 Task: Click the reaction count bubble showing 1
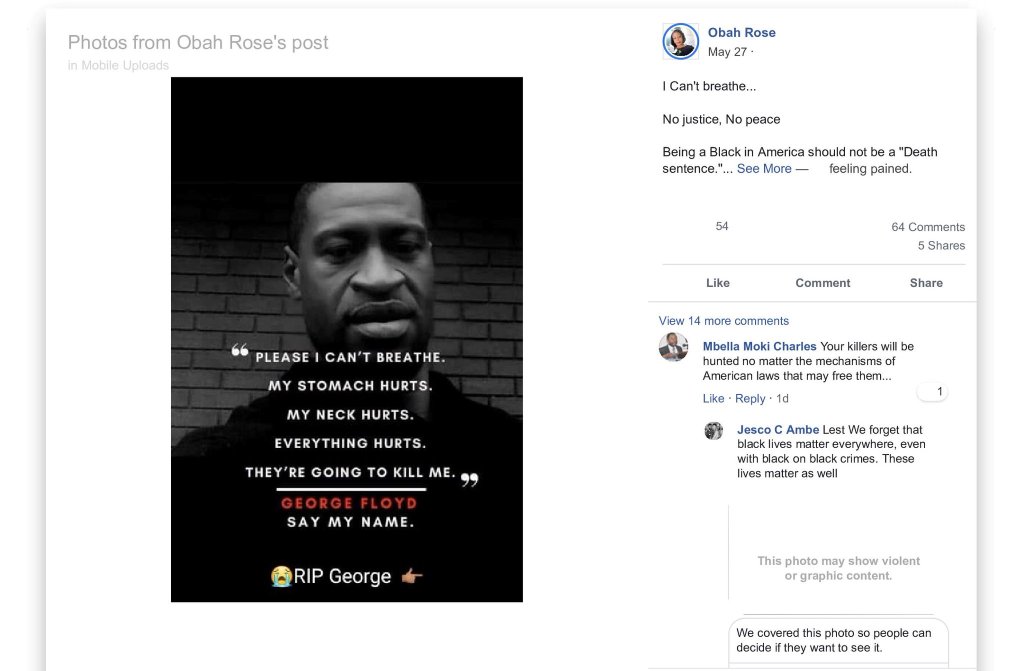pyautogui.click(x=933, y=392)
